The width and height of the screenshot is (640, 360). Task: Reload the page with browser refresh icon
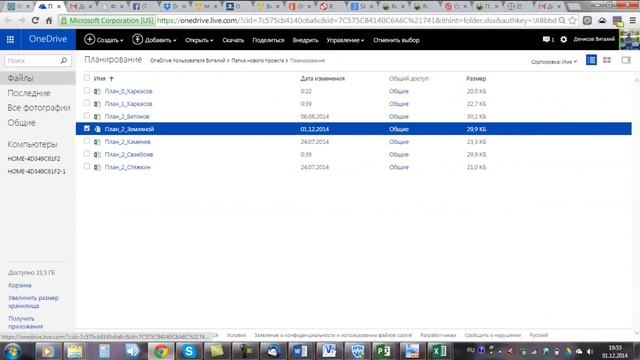coord(36,20)
